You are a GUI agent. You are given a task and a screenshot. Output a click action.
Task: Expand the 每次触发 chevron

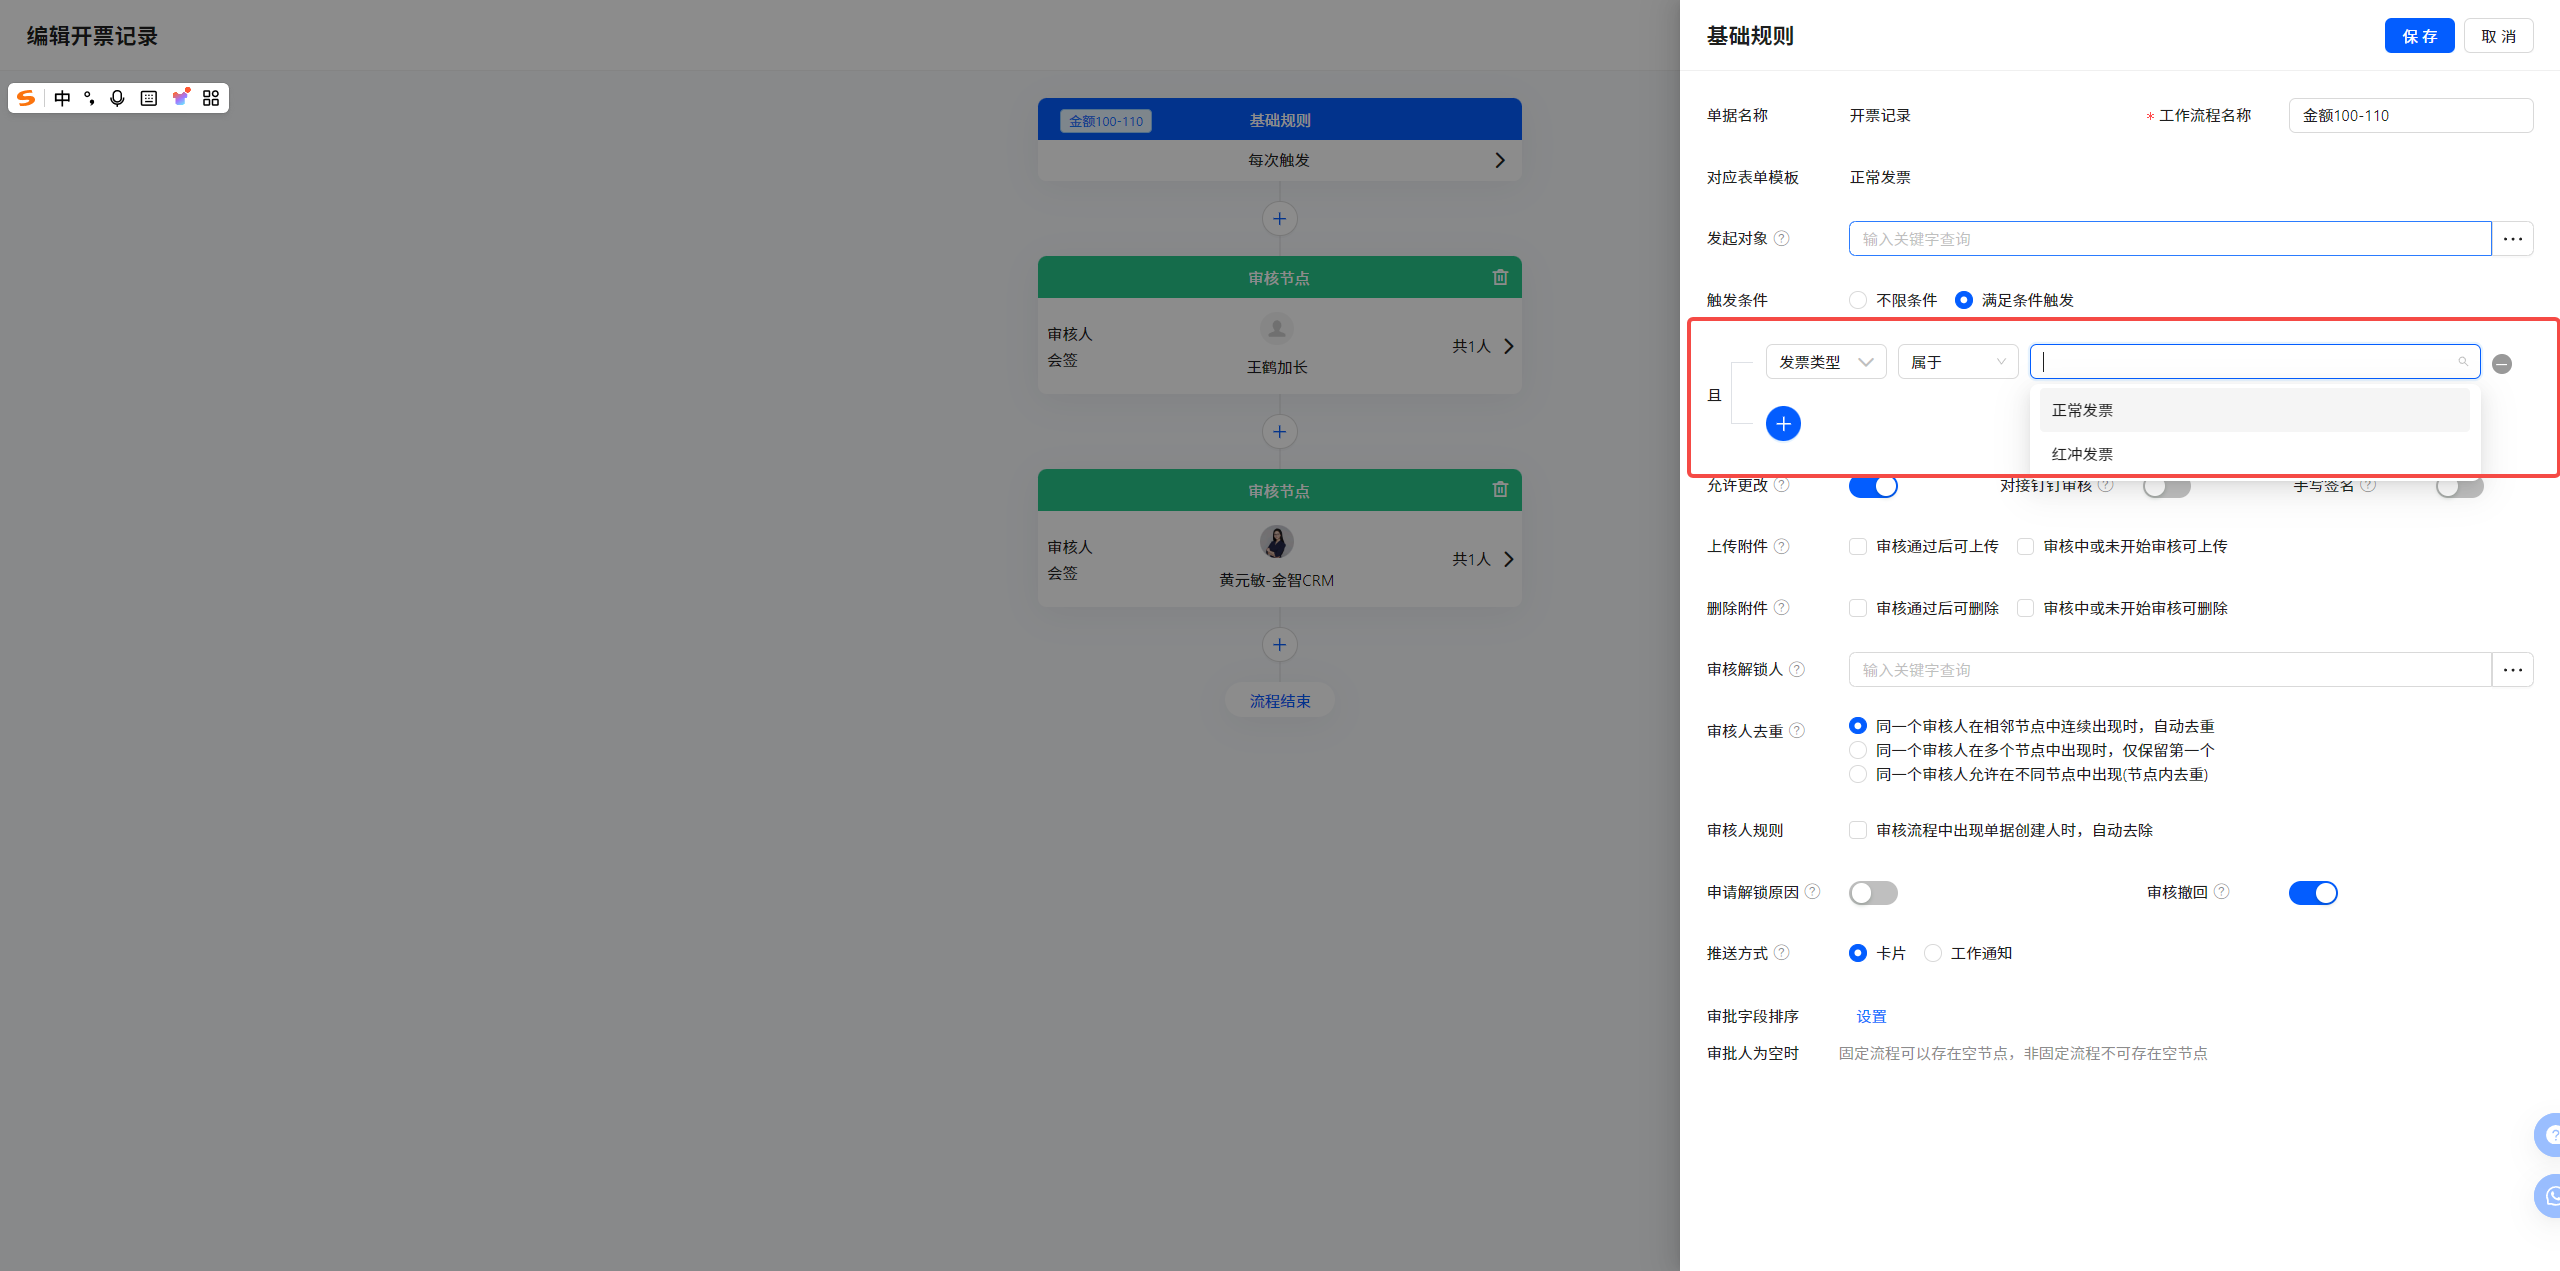[x=1499, y=160]
